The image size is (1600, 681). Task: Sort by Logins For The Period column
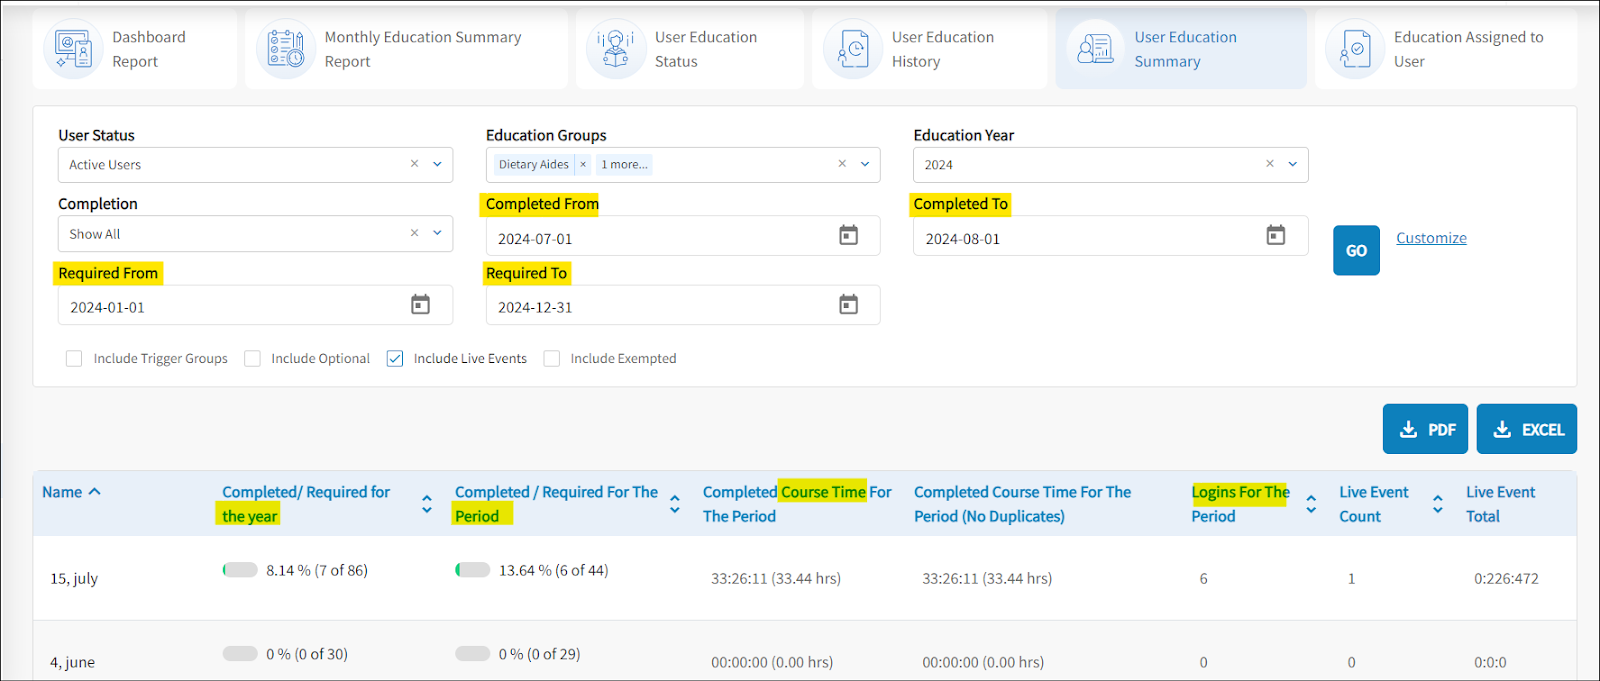coord(1311,504)
